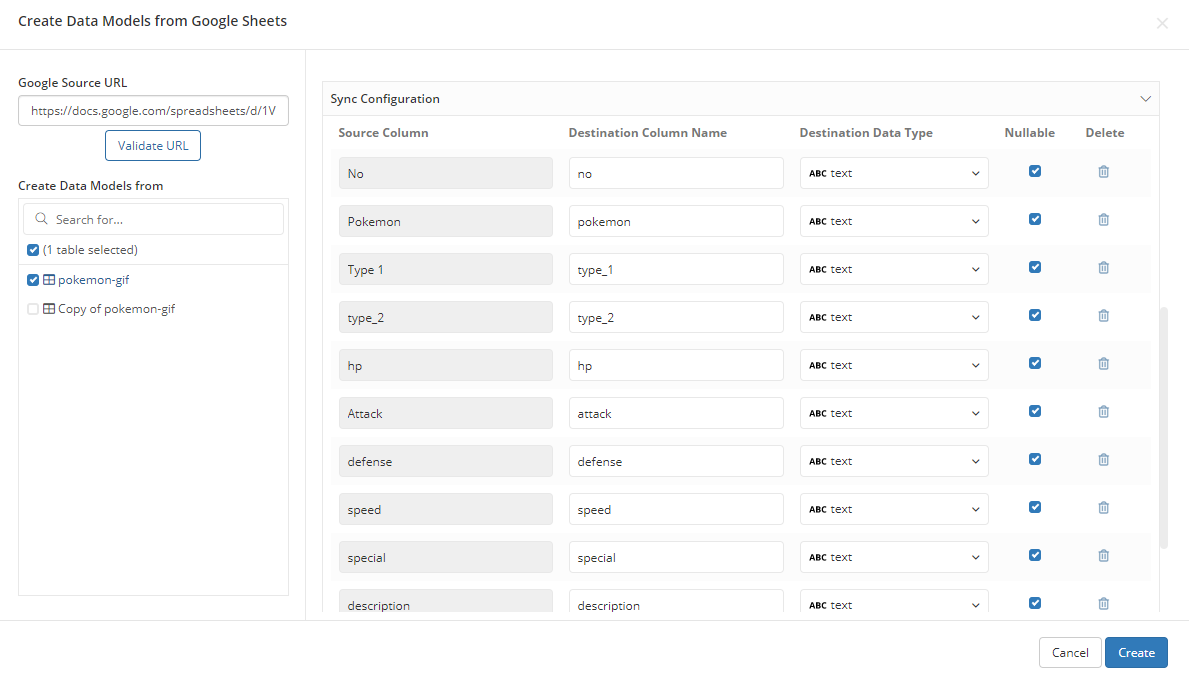Click the sync configuration vertical scrollbar

click(x=1163, y=428)
